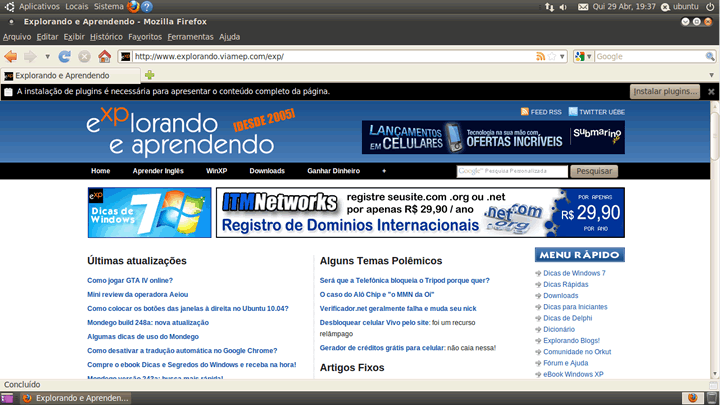
Task: Open the Histórico menu
Action: [x=106, y=37]
